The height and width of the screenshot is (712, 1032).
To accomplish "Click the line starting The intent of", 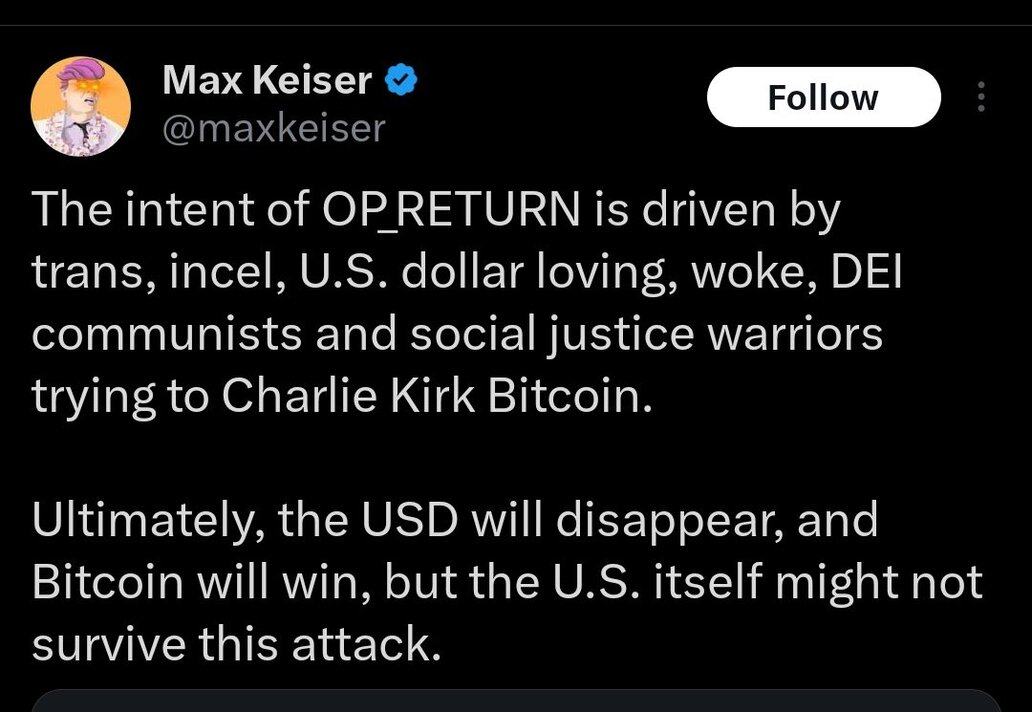I will tap(436, 210).
